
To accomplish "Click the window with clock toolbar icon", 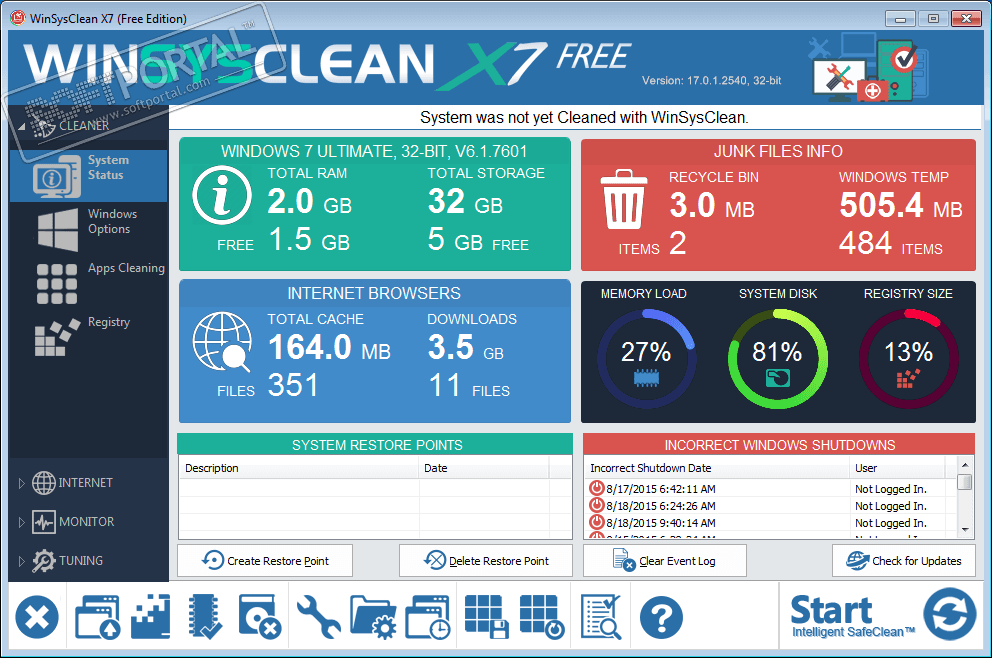I will click(x=428, y=617).
